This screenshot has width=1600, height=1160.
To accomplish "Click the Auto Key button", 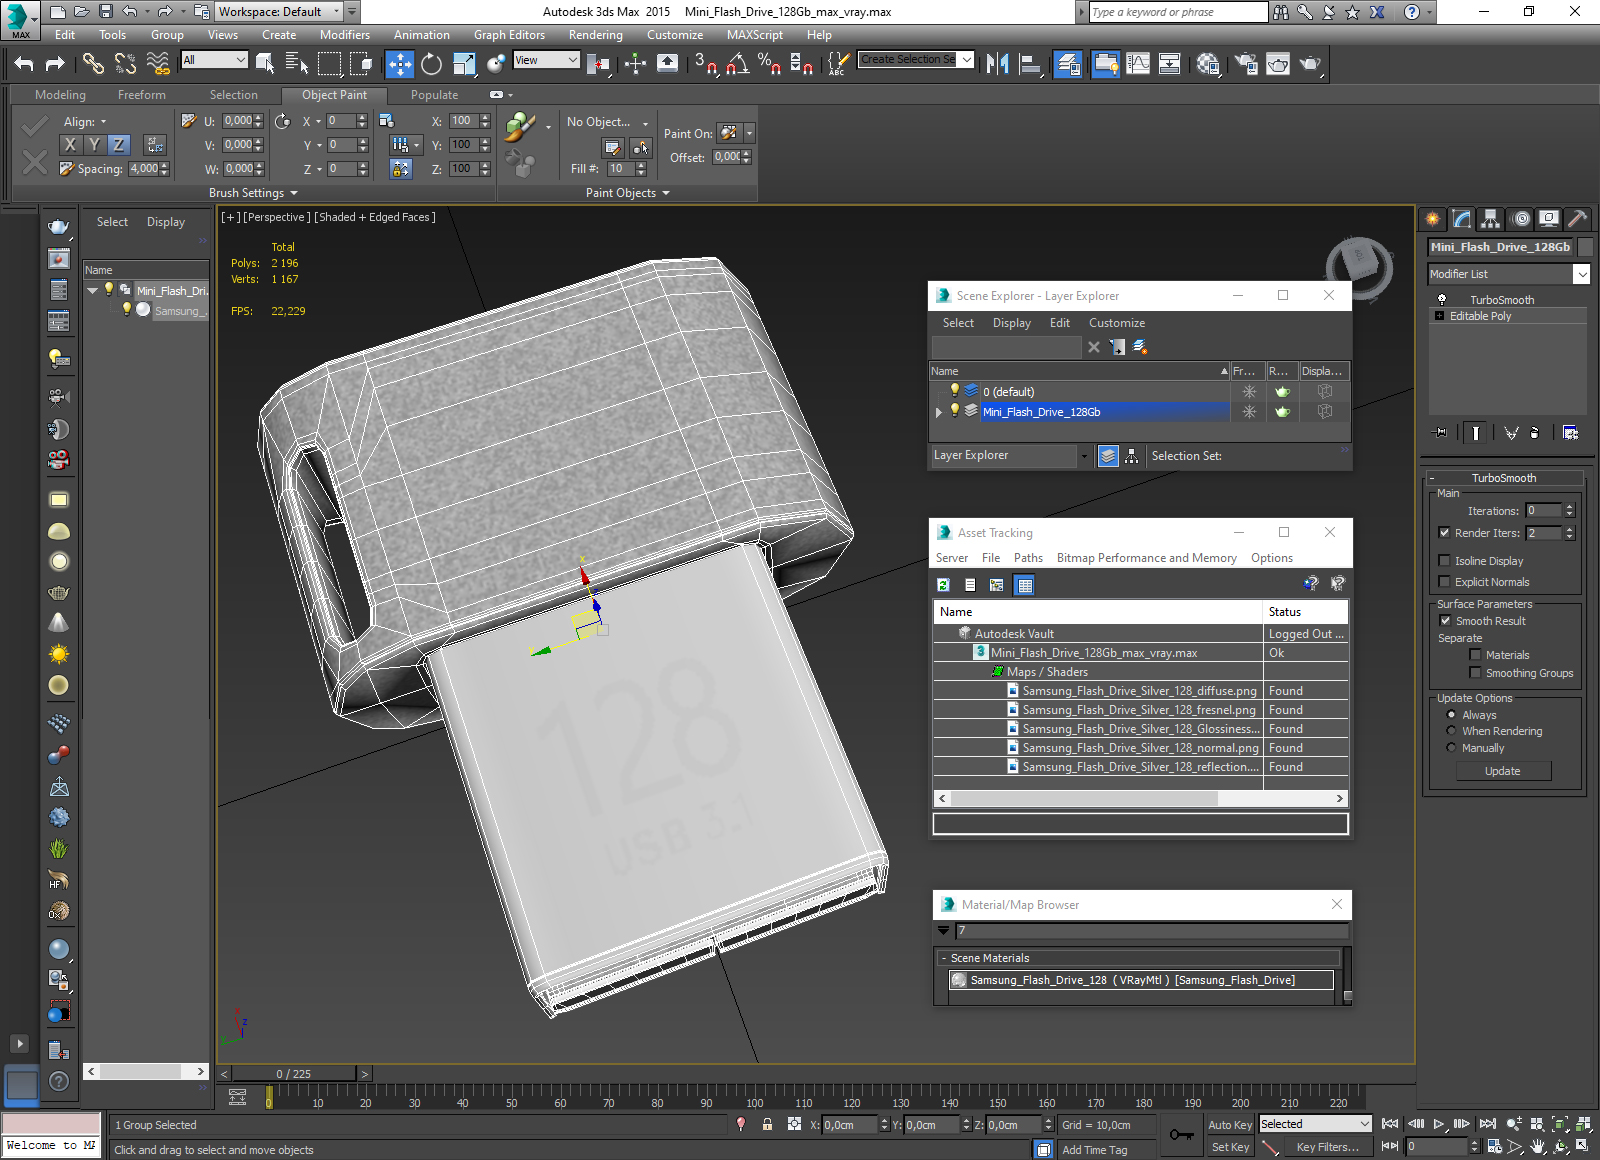I will [x=1230, y=1125].
